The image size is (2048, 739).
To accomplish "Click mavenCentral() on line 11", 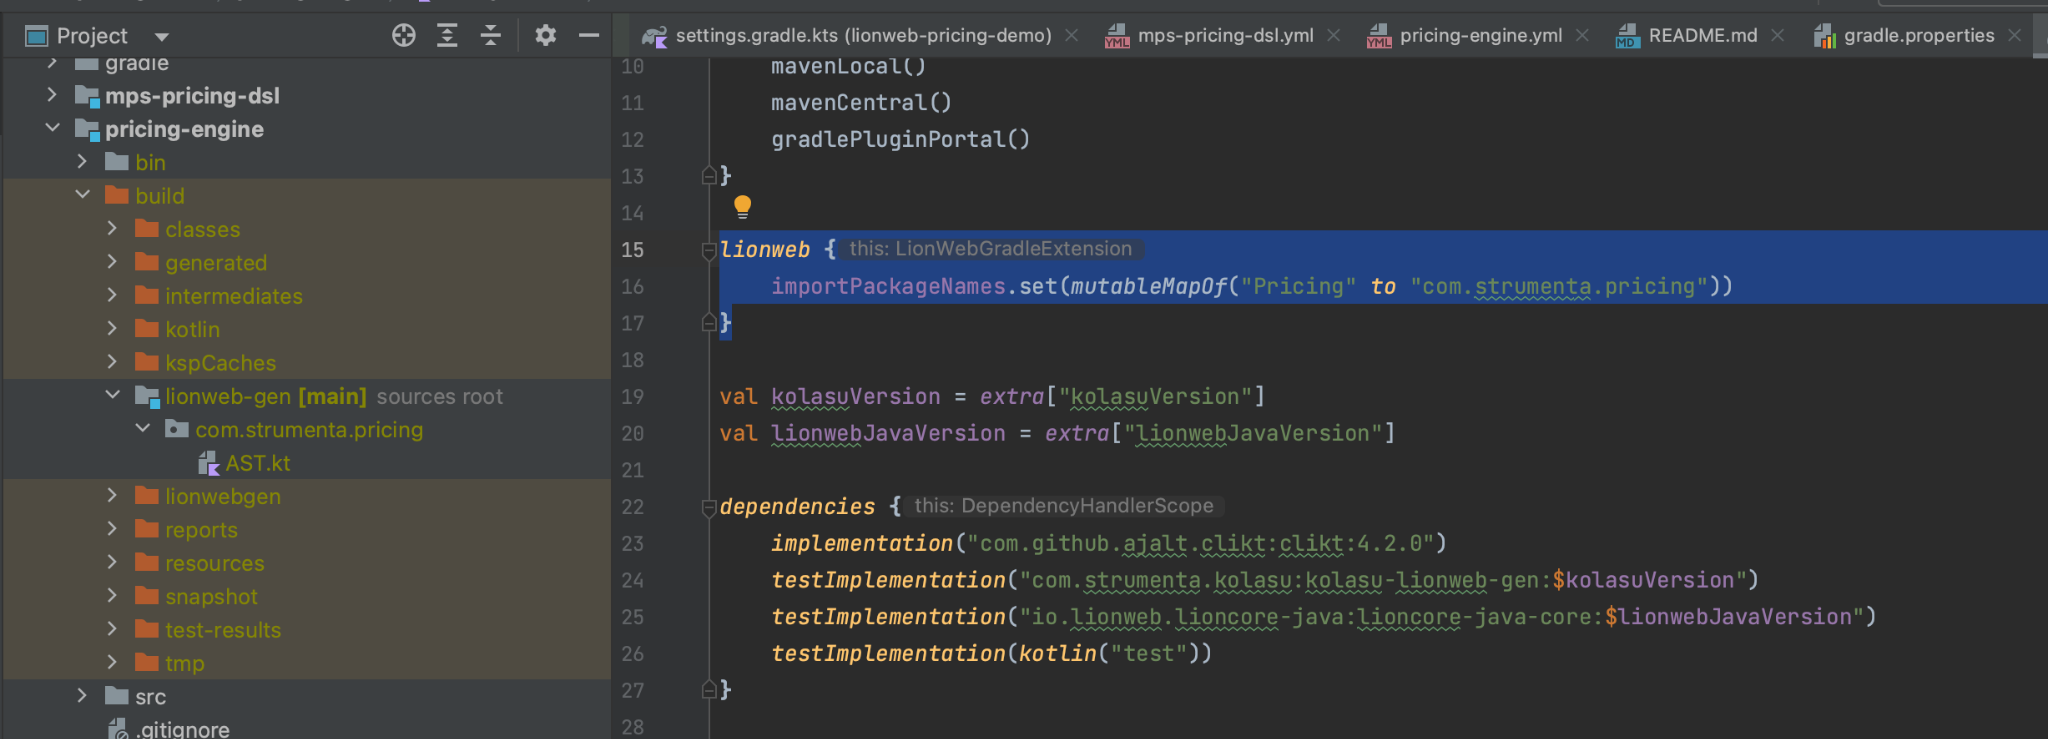I will [x=861, y=103].
